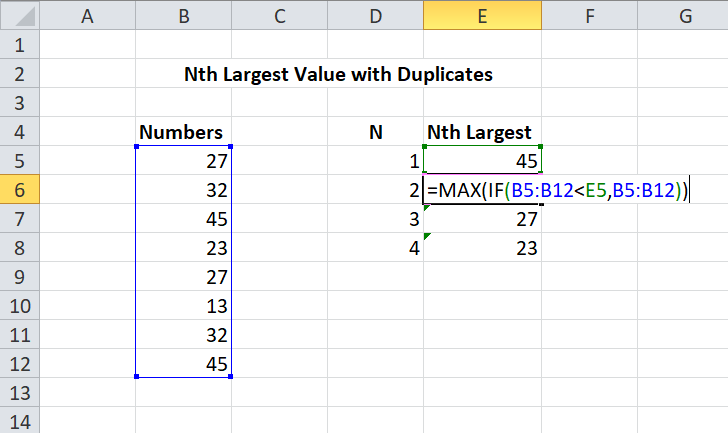Click cell D6 with N value 2
This screenshot has width=728, height=433.
pyautogui.click(x=376, y=189)
